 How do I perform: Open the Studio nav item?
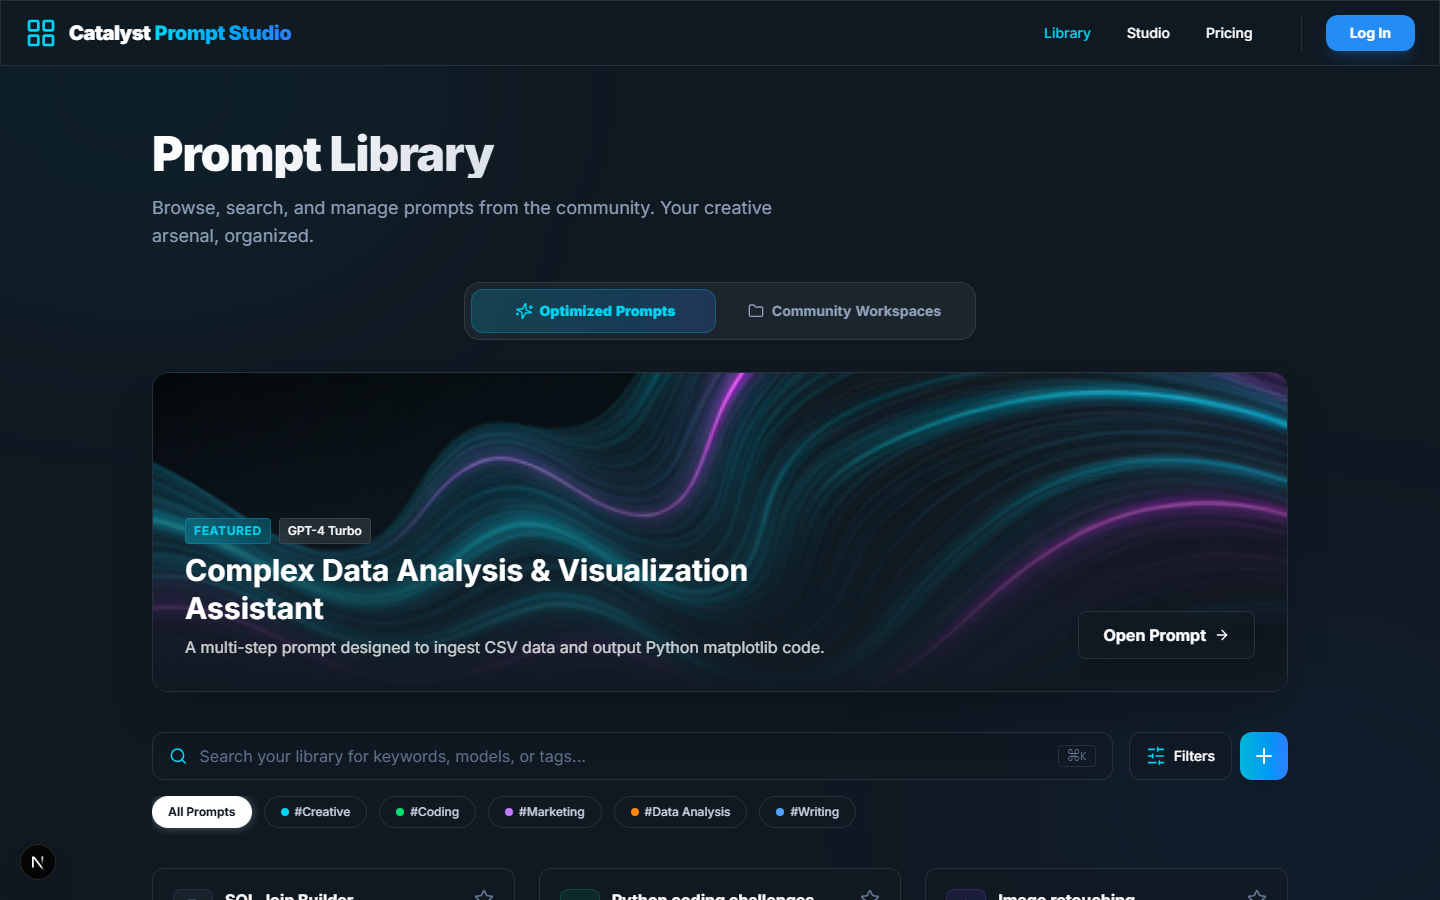click(x=1148, y=33)
